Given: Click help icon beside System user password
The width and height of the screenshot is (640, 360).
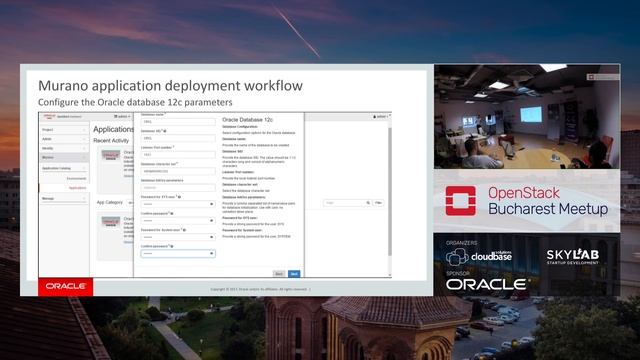Looking at the screenshot, I should [x=184, y=230].
